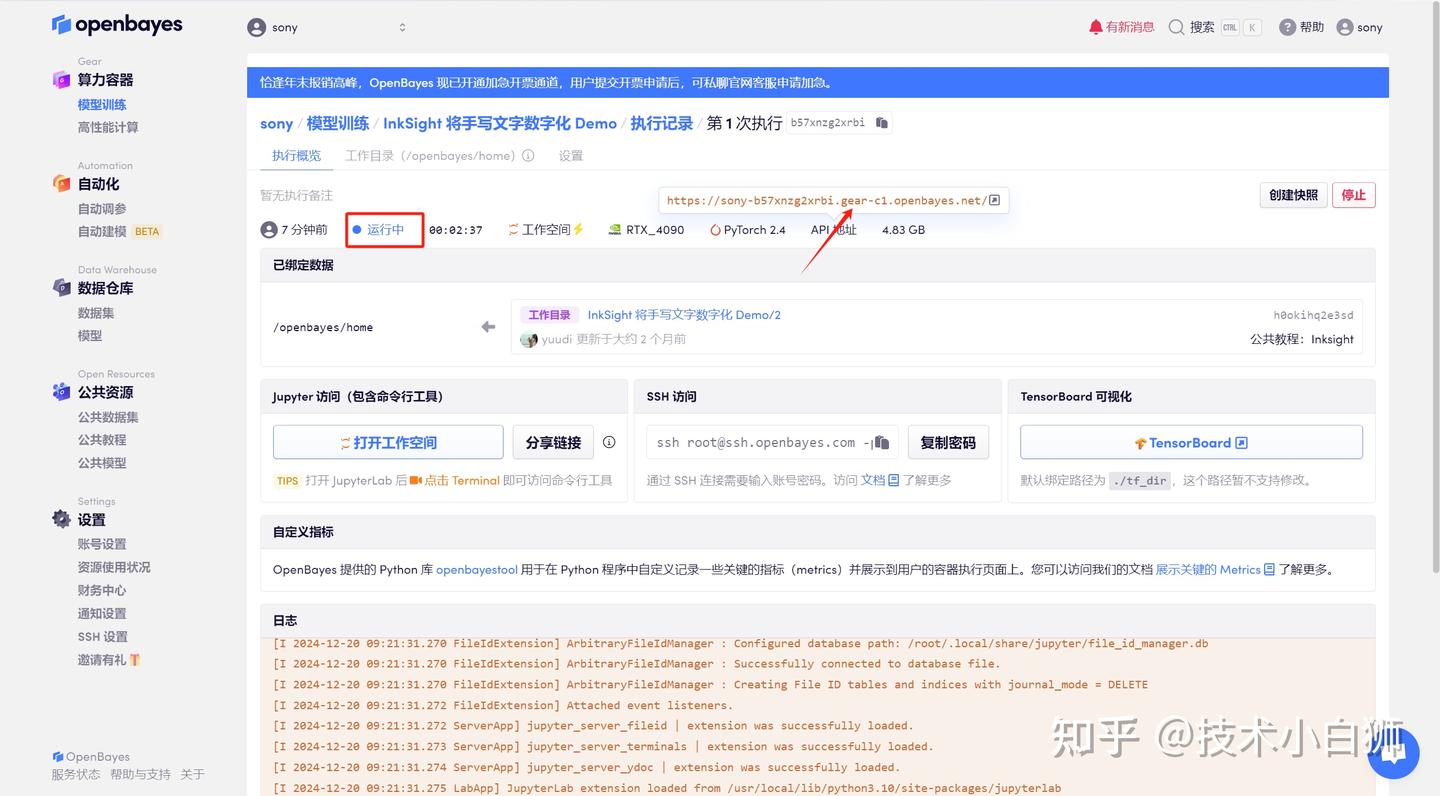The width and height of the screenshot is (1440, 796).
Task: Open the sony account menu top right
Action: (1358, 27)
